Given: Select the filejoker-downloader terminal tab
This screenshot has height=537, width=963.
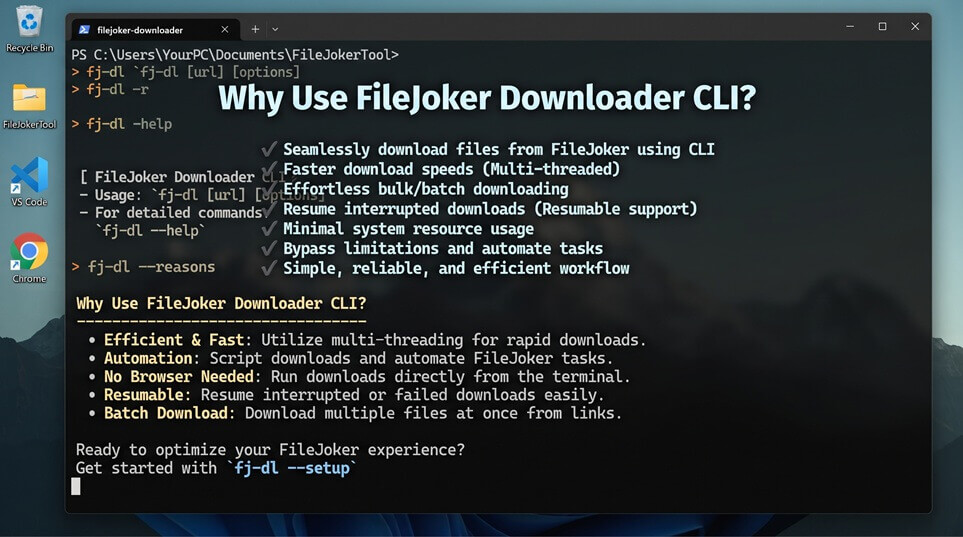Looking at the screenshot, I should [154, 29].
